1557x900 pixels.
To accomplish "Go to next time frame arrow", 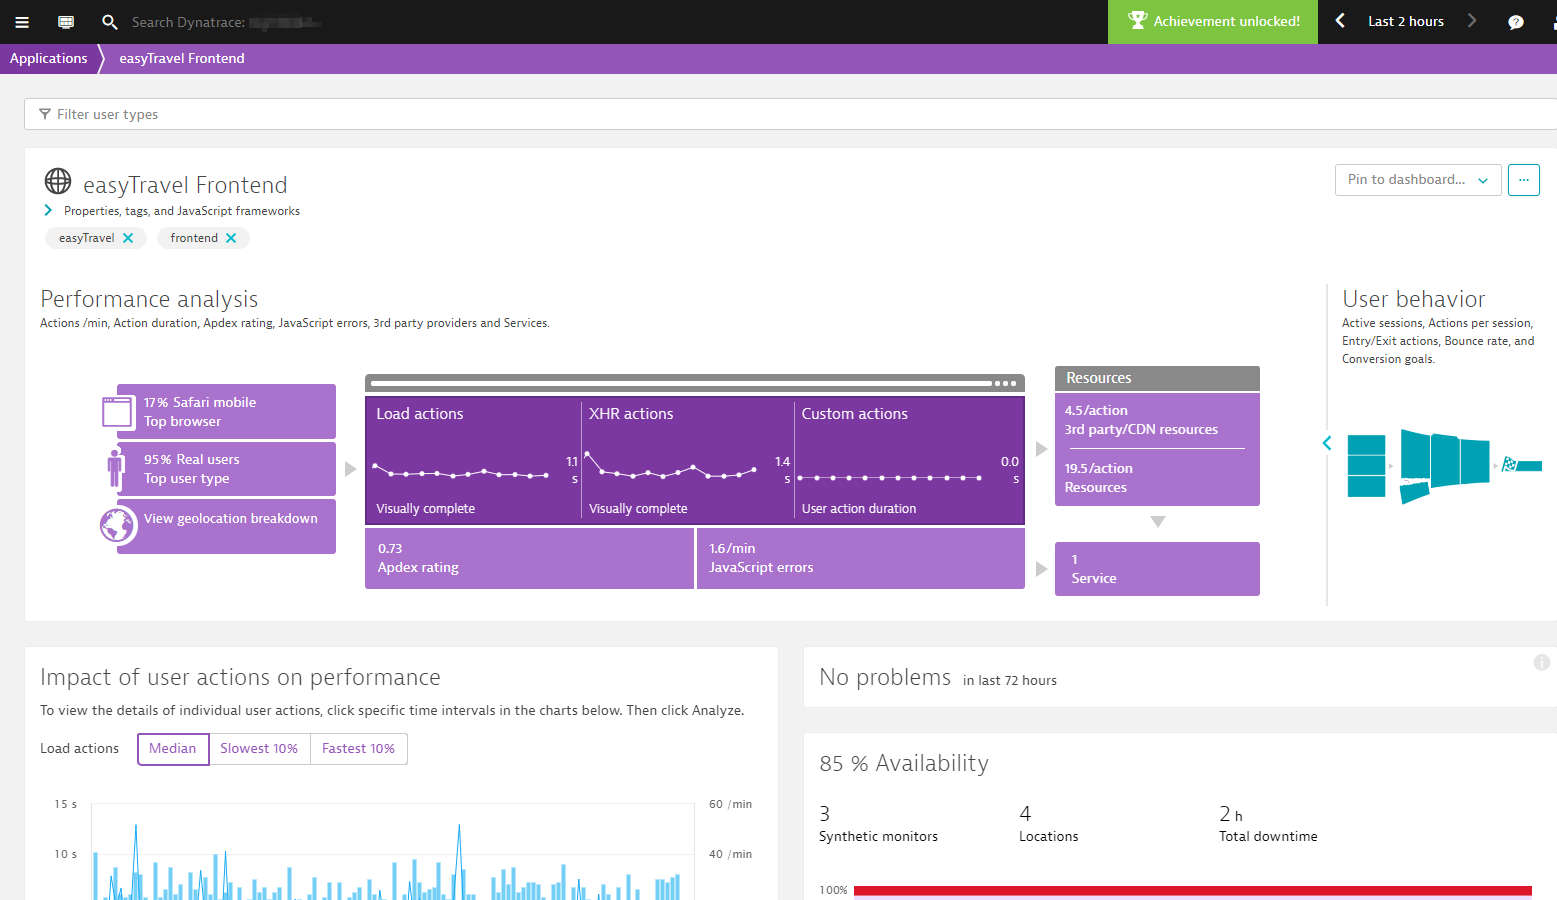I will (1472, 21).
